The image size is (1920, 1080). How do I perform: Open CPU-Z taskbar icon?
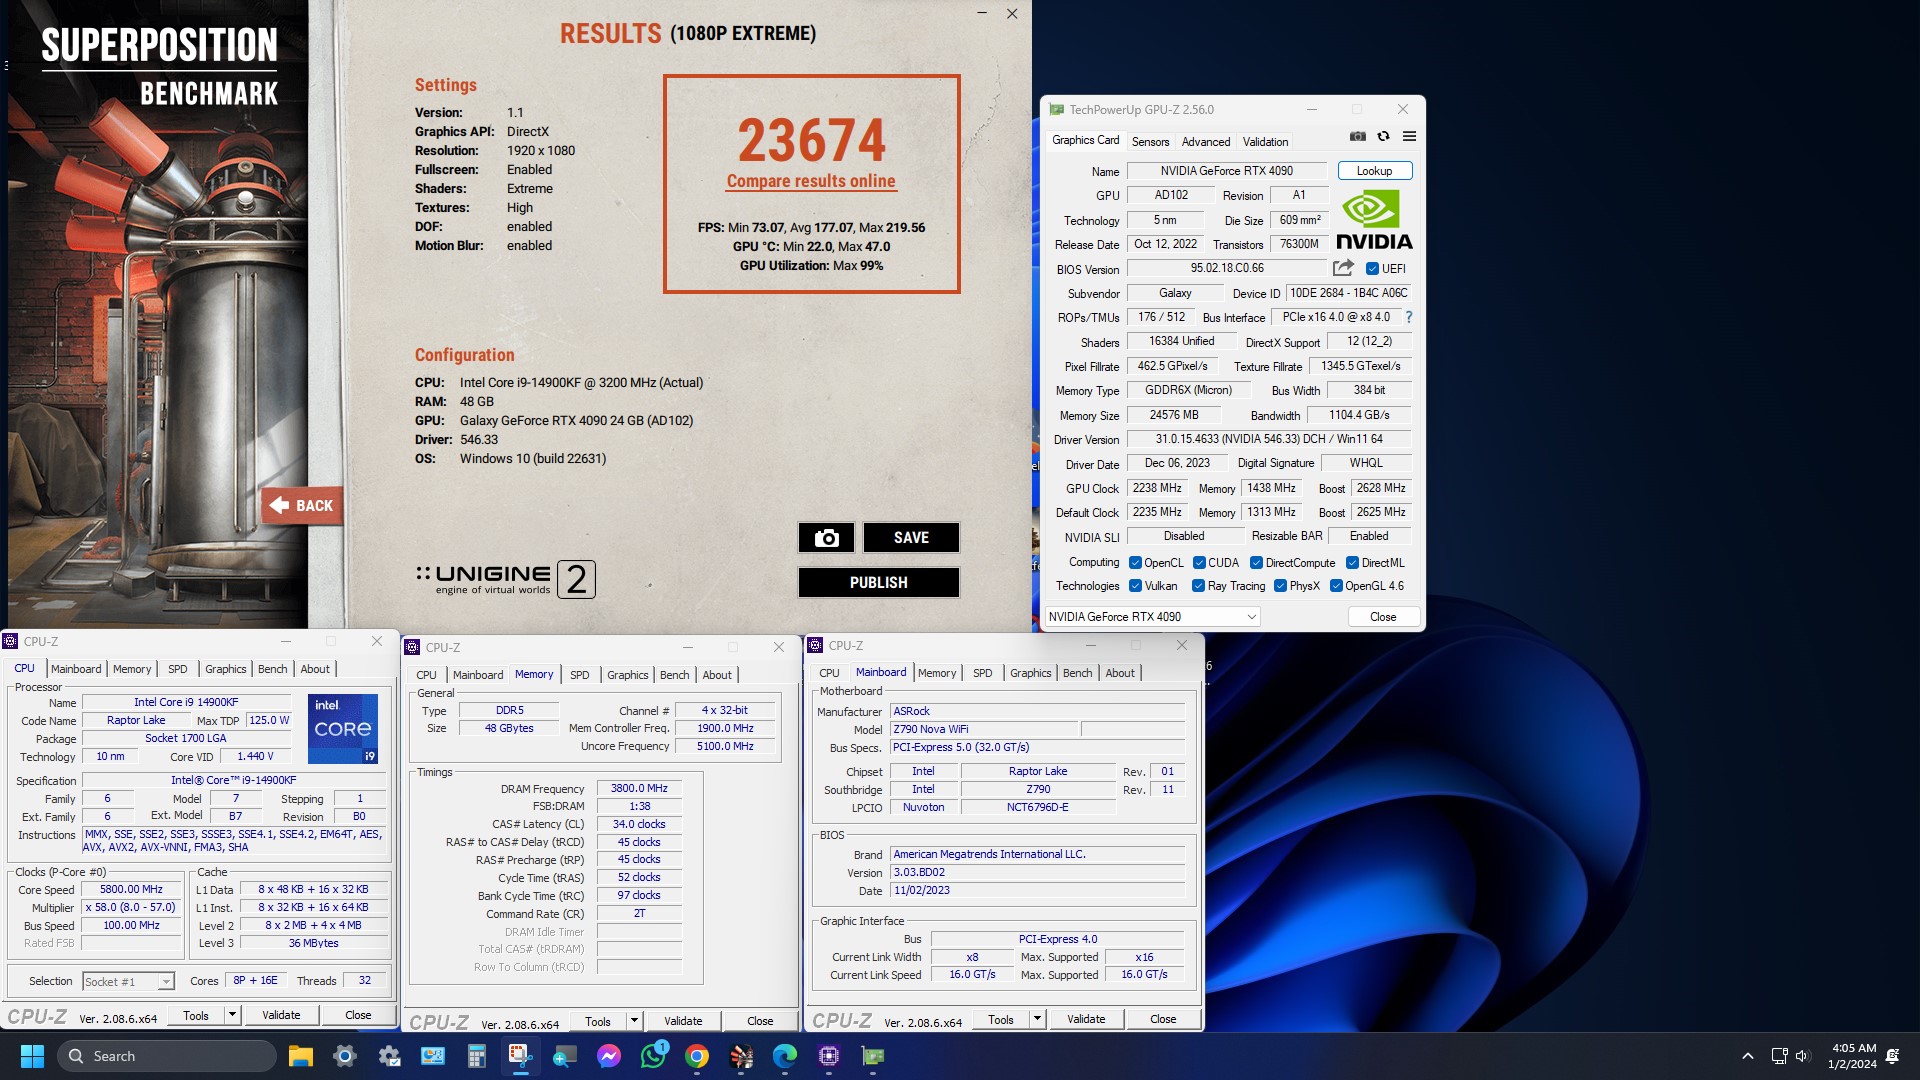pyautogui.click(x=829, y=1056)
